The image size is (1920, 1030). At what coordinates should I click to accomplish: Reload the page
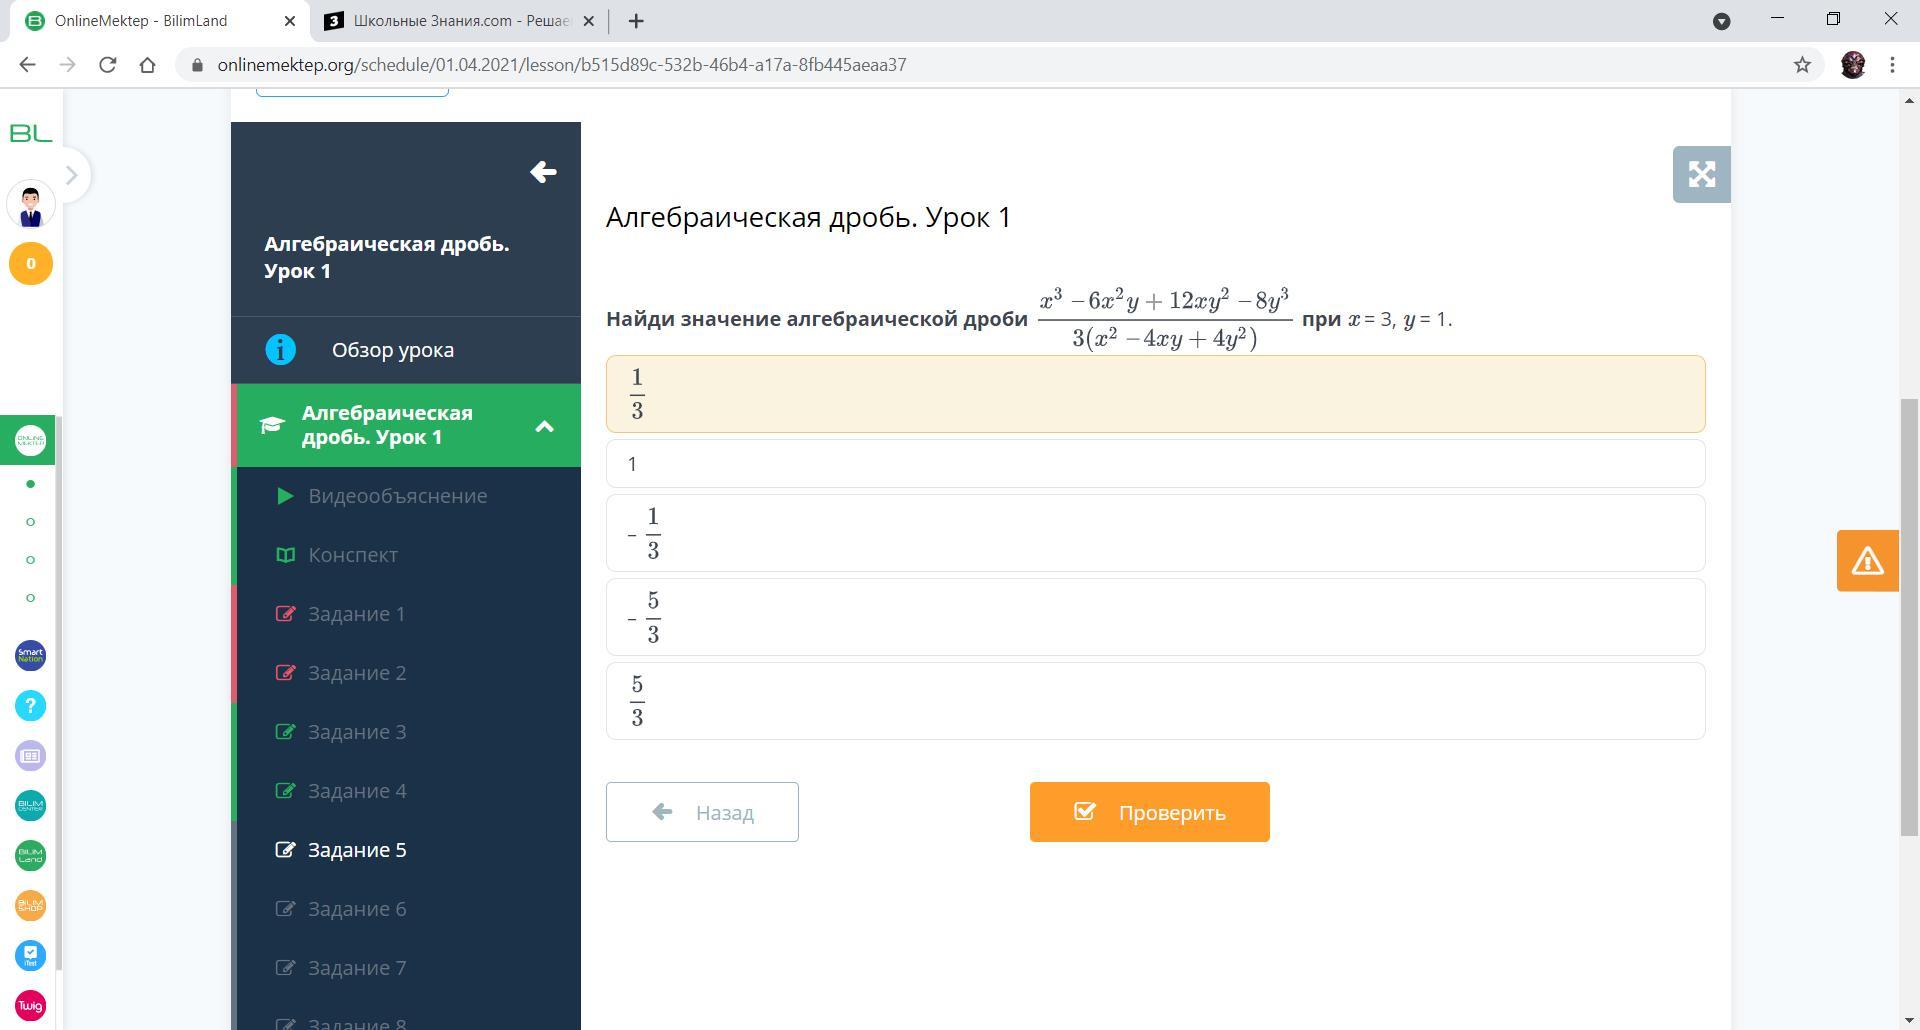click(107, 65)
